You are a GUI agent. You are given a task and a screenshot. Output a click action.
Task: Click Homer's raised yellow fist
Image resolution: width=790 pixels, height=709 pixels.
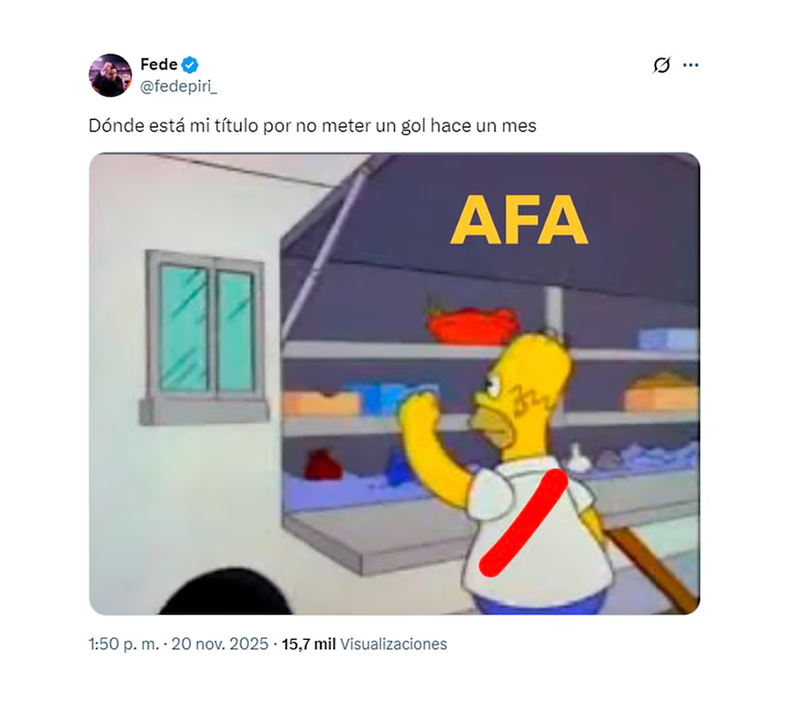tap(419, 409)
